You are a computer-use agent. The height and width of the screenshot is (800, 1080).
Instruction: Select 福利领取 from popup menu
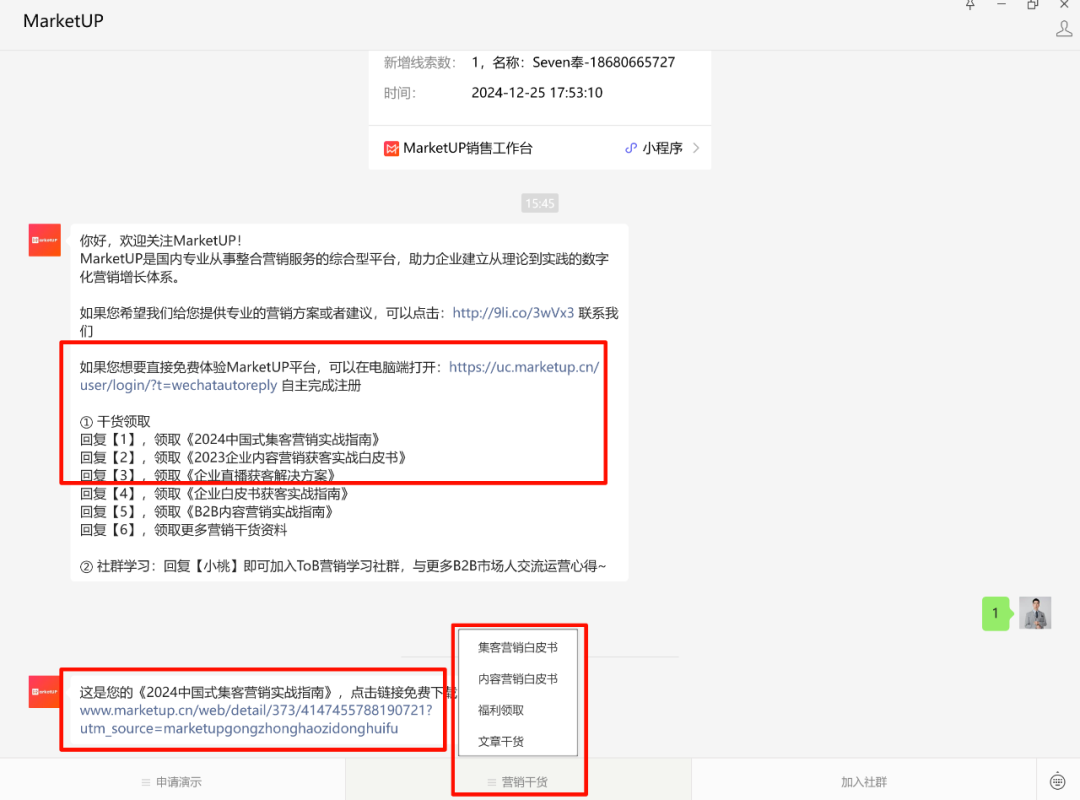[x=518, y=710]
